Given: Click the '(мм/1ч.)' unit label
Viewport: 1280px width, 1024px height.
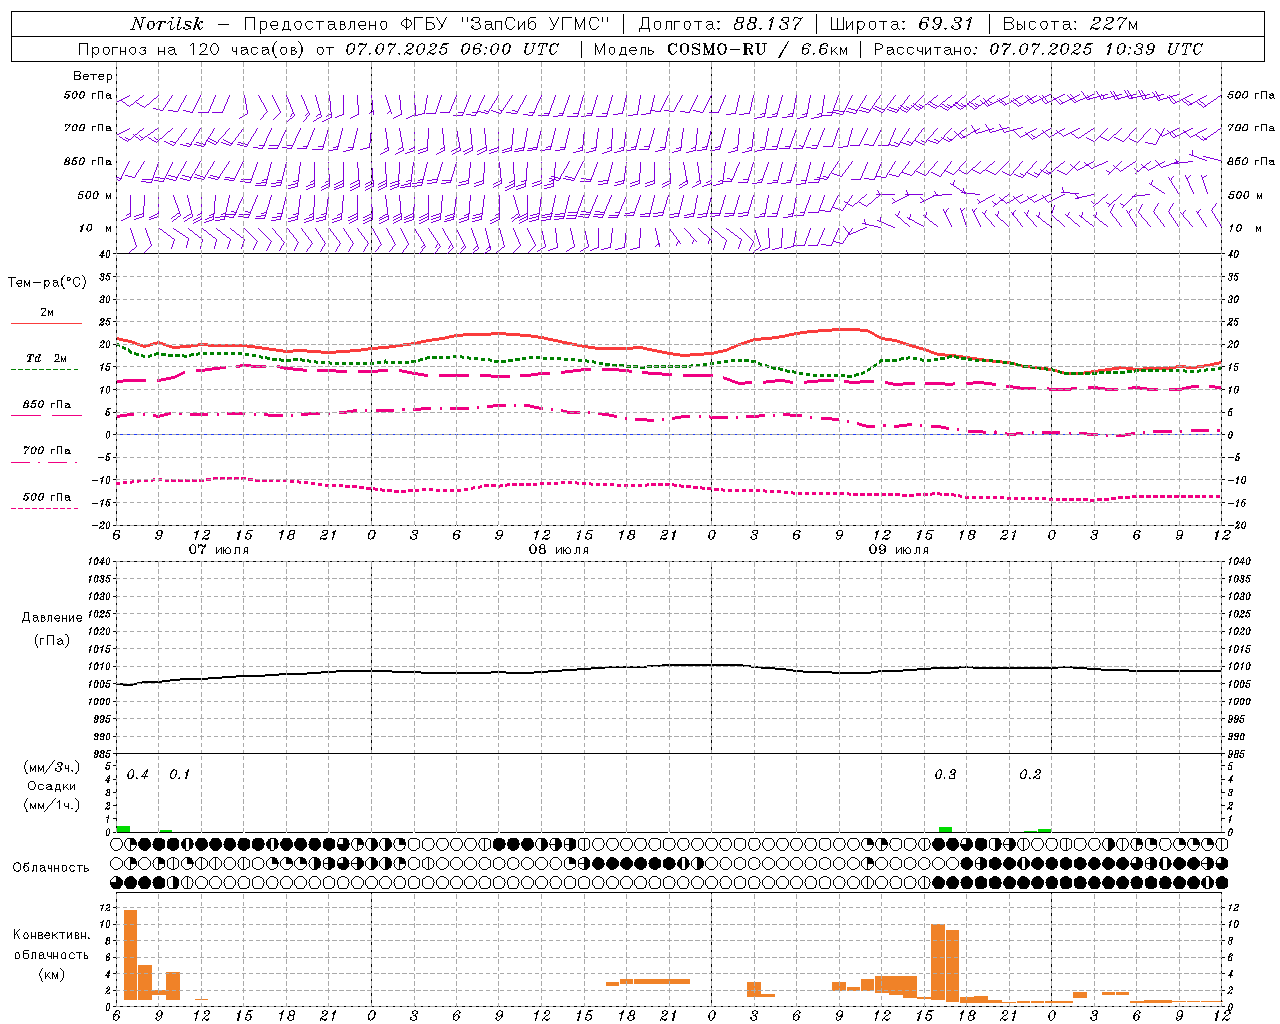Looking at the screenshot, I should pos(52,804).
